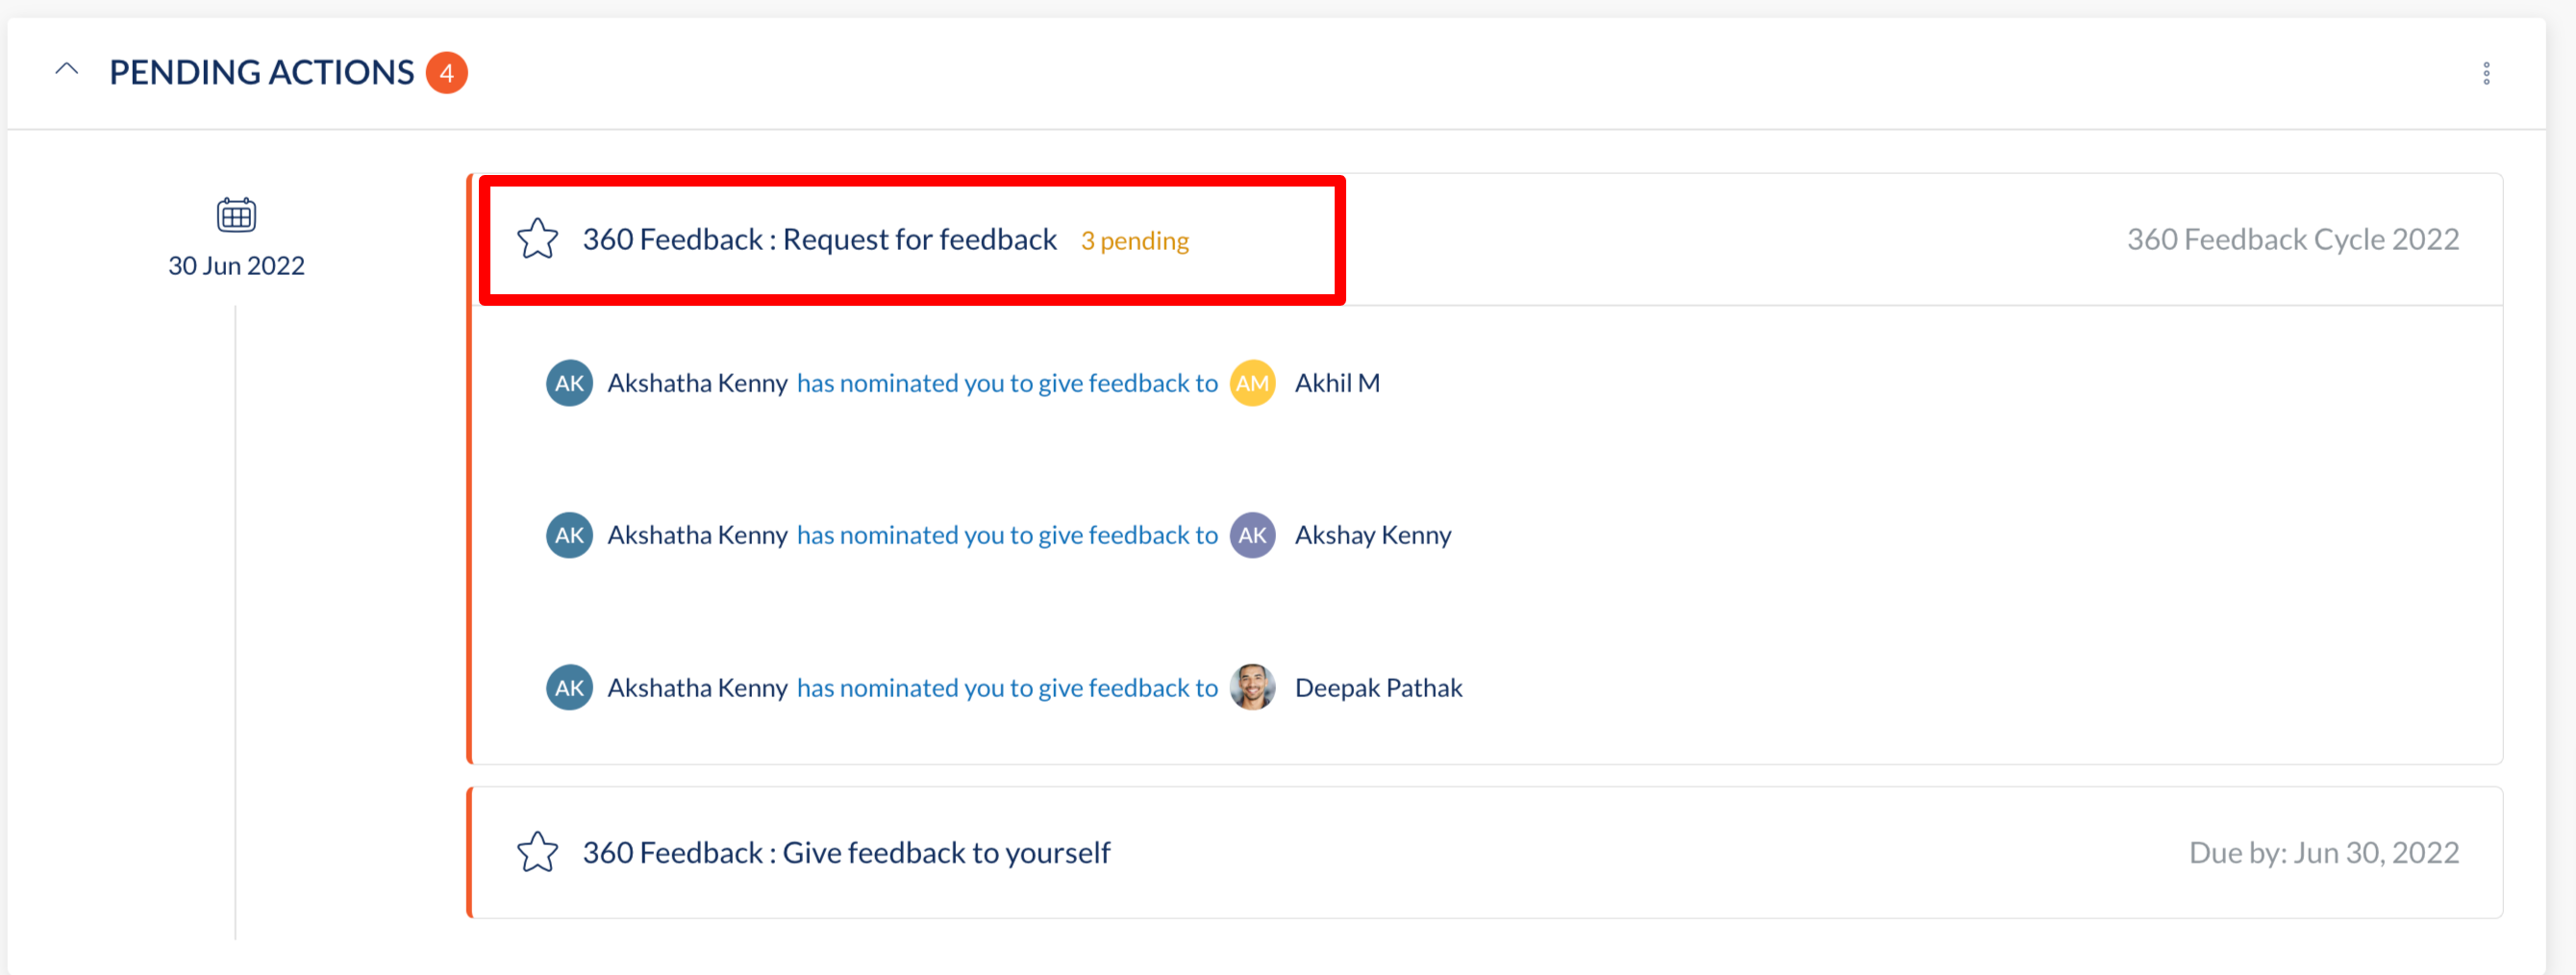2576x975 pixels.
Task: Click the calendar icon above 30 Jun 2022
Action: [x=236, y=214]
